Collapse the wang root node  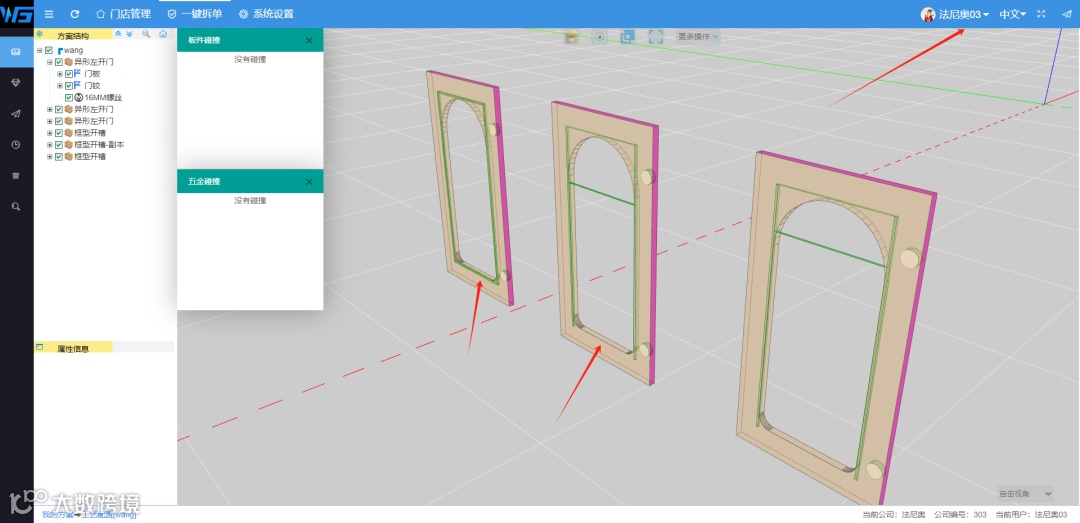click(x=40, y=50)
